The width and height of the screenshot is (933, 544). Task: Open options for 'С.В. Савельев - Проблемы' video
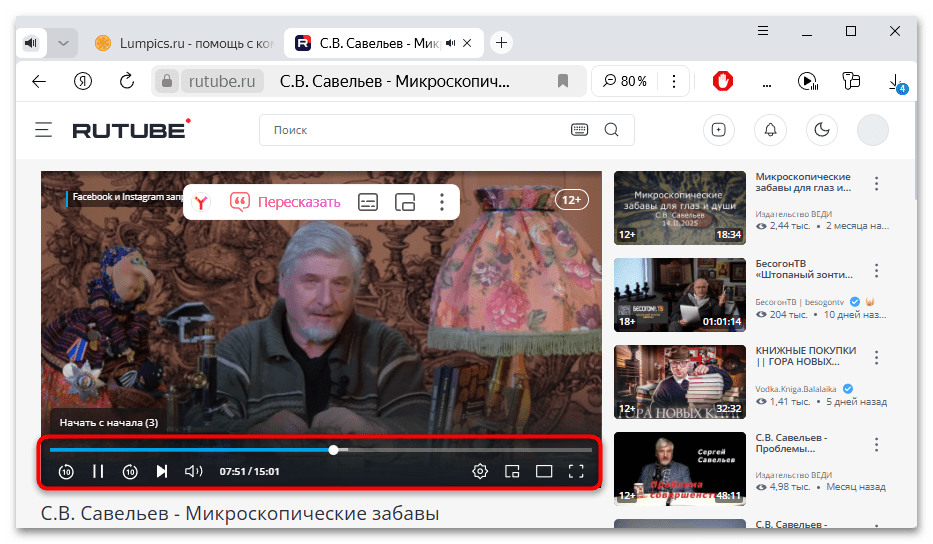876,445
